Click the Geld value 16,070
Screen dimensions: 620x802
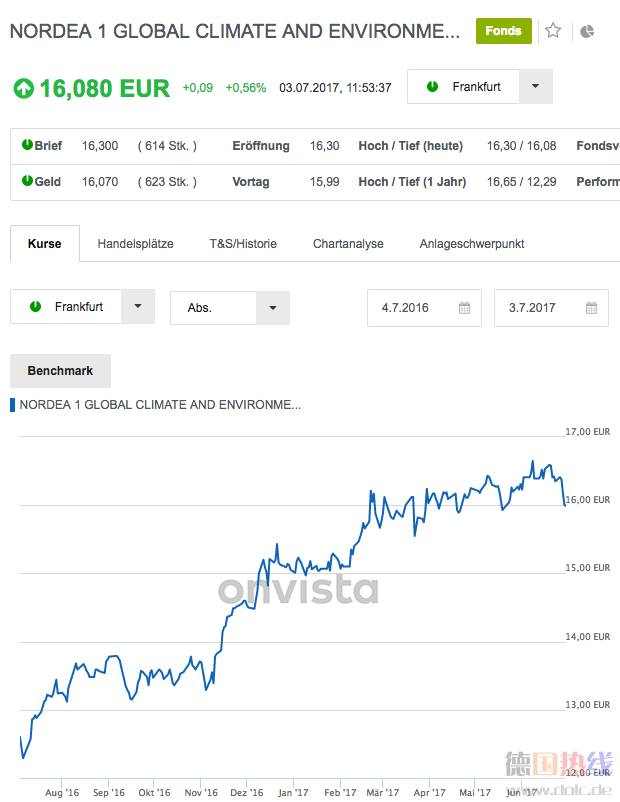tap(100, 182)
